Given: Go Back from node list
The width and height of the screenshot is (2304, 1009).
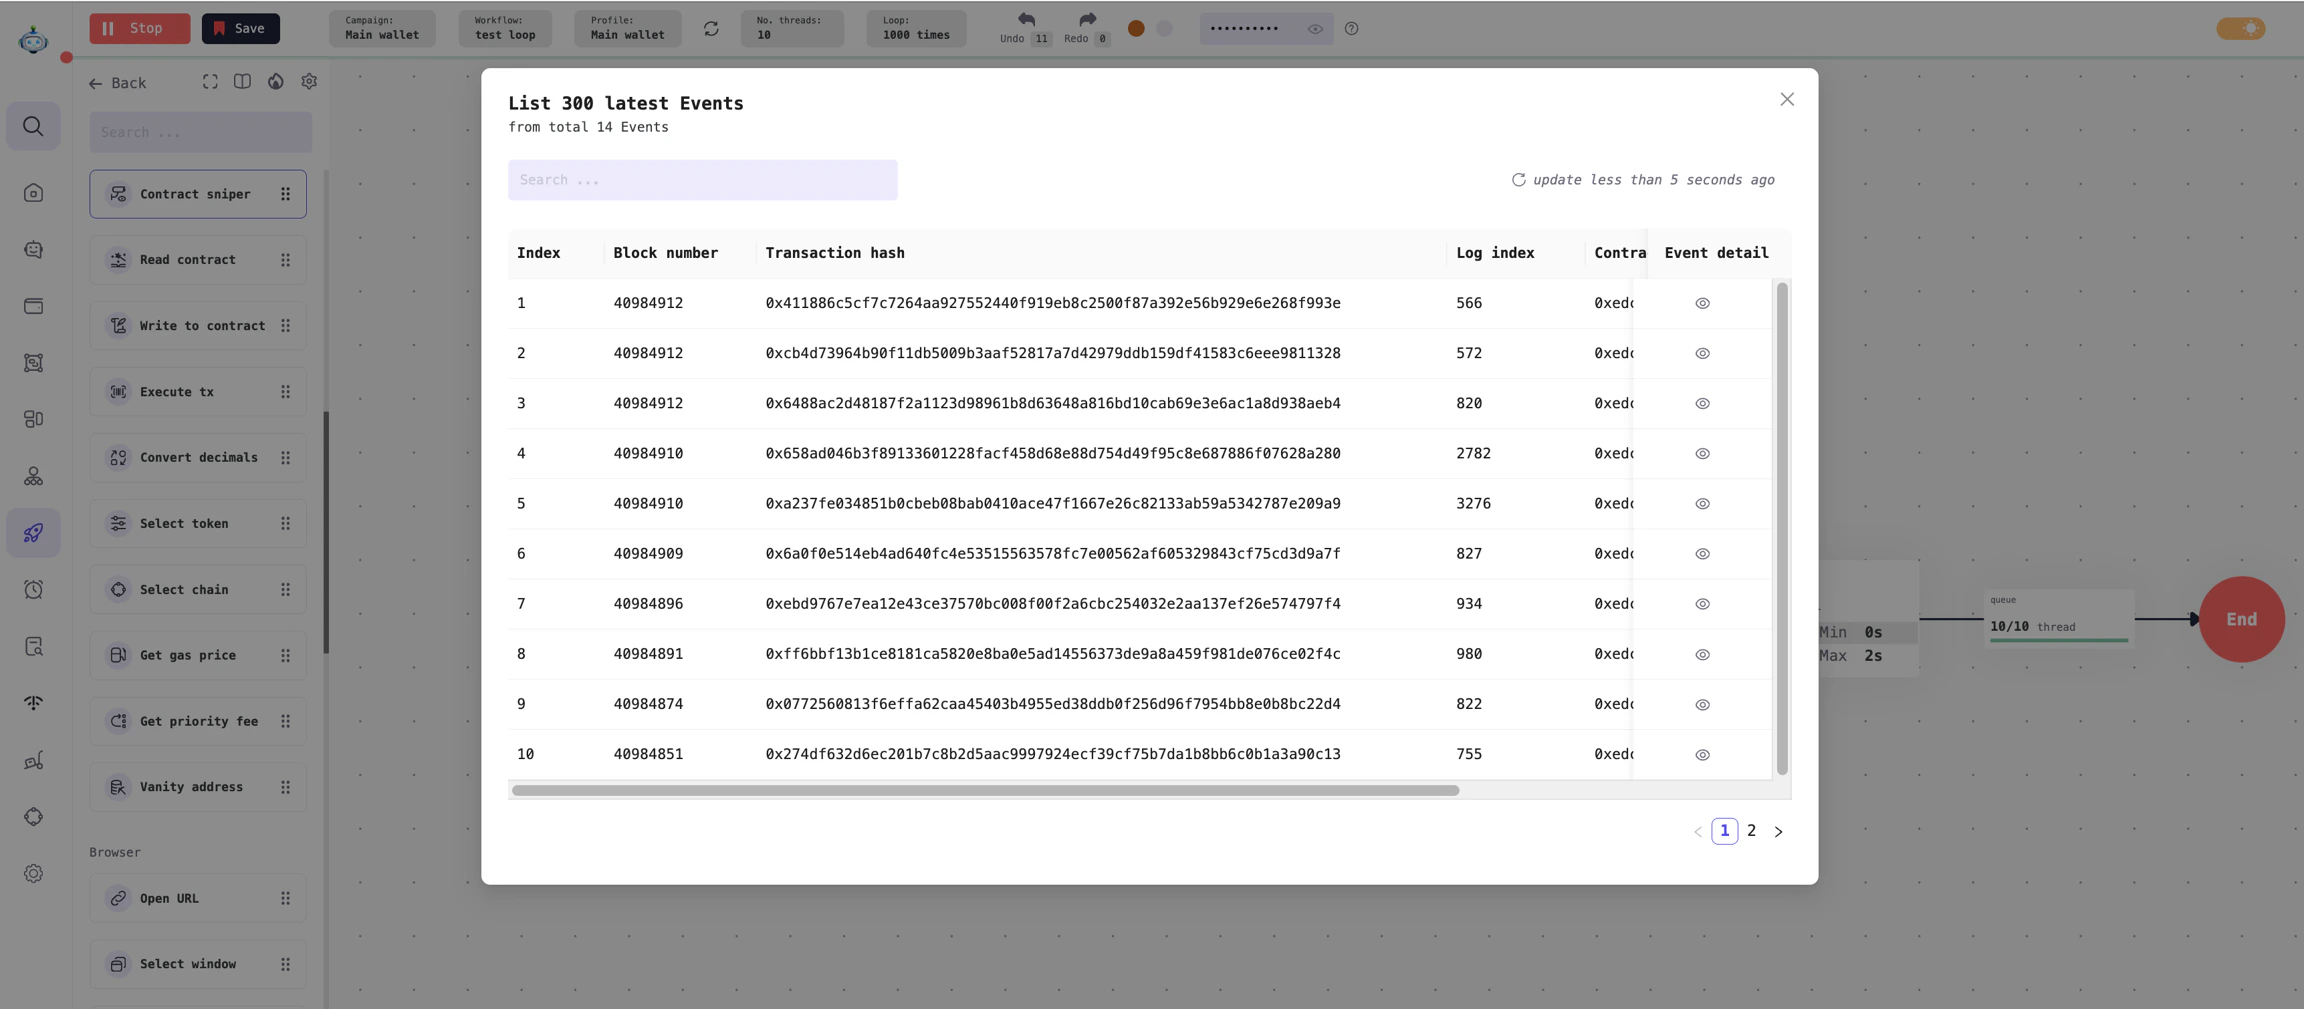Looking at the screenshot, I should pos(118,83).
